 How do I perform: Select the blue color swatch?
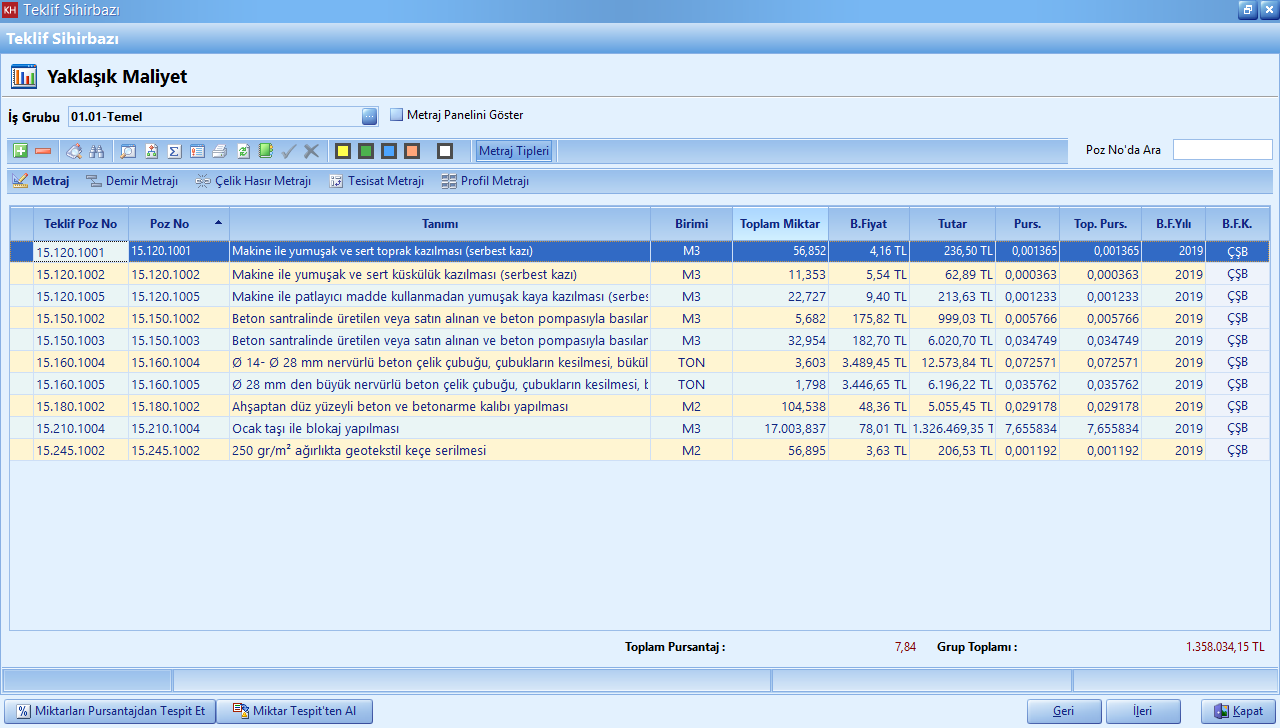coord(389,151)
